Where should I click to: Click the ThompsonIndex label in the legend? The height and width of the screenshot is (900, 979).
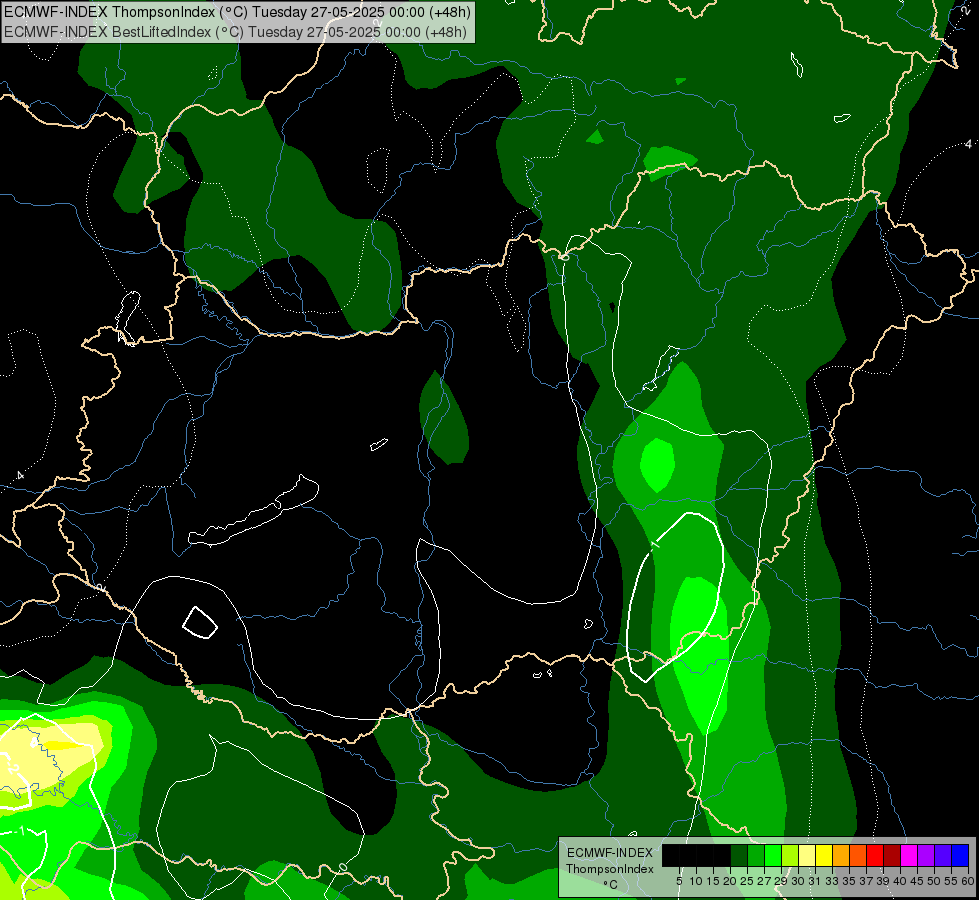[x=610, y=869]
